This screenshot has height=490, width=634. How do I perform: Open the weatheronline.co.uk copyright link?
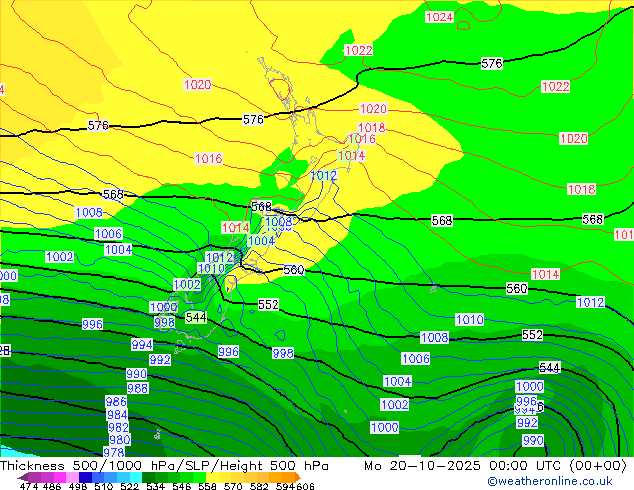[x=550, y=481]
